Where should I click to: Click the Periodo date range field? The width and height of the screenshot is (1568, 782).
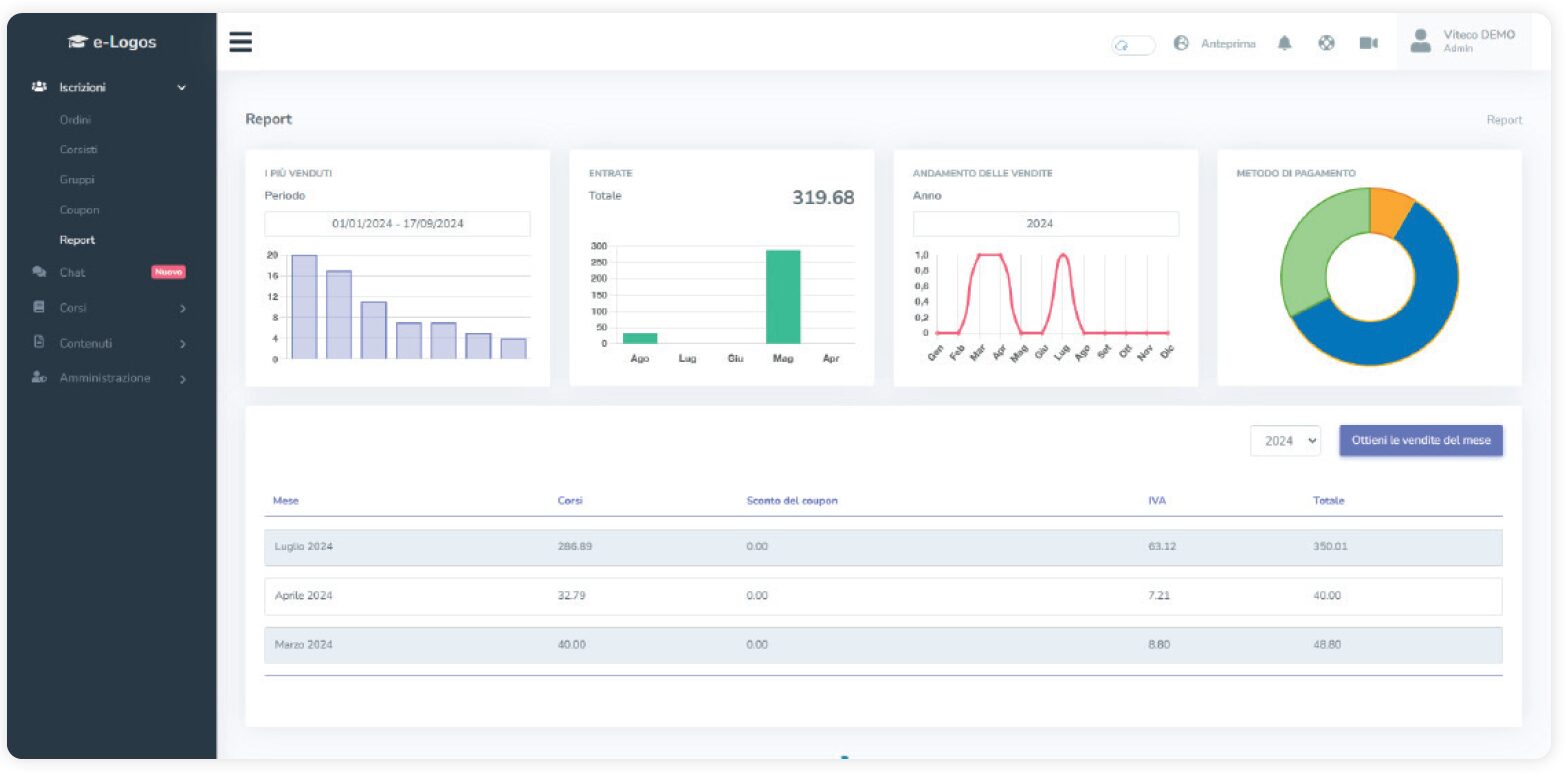(397, 224)
